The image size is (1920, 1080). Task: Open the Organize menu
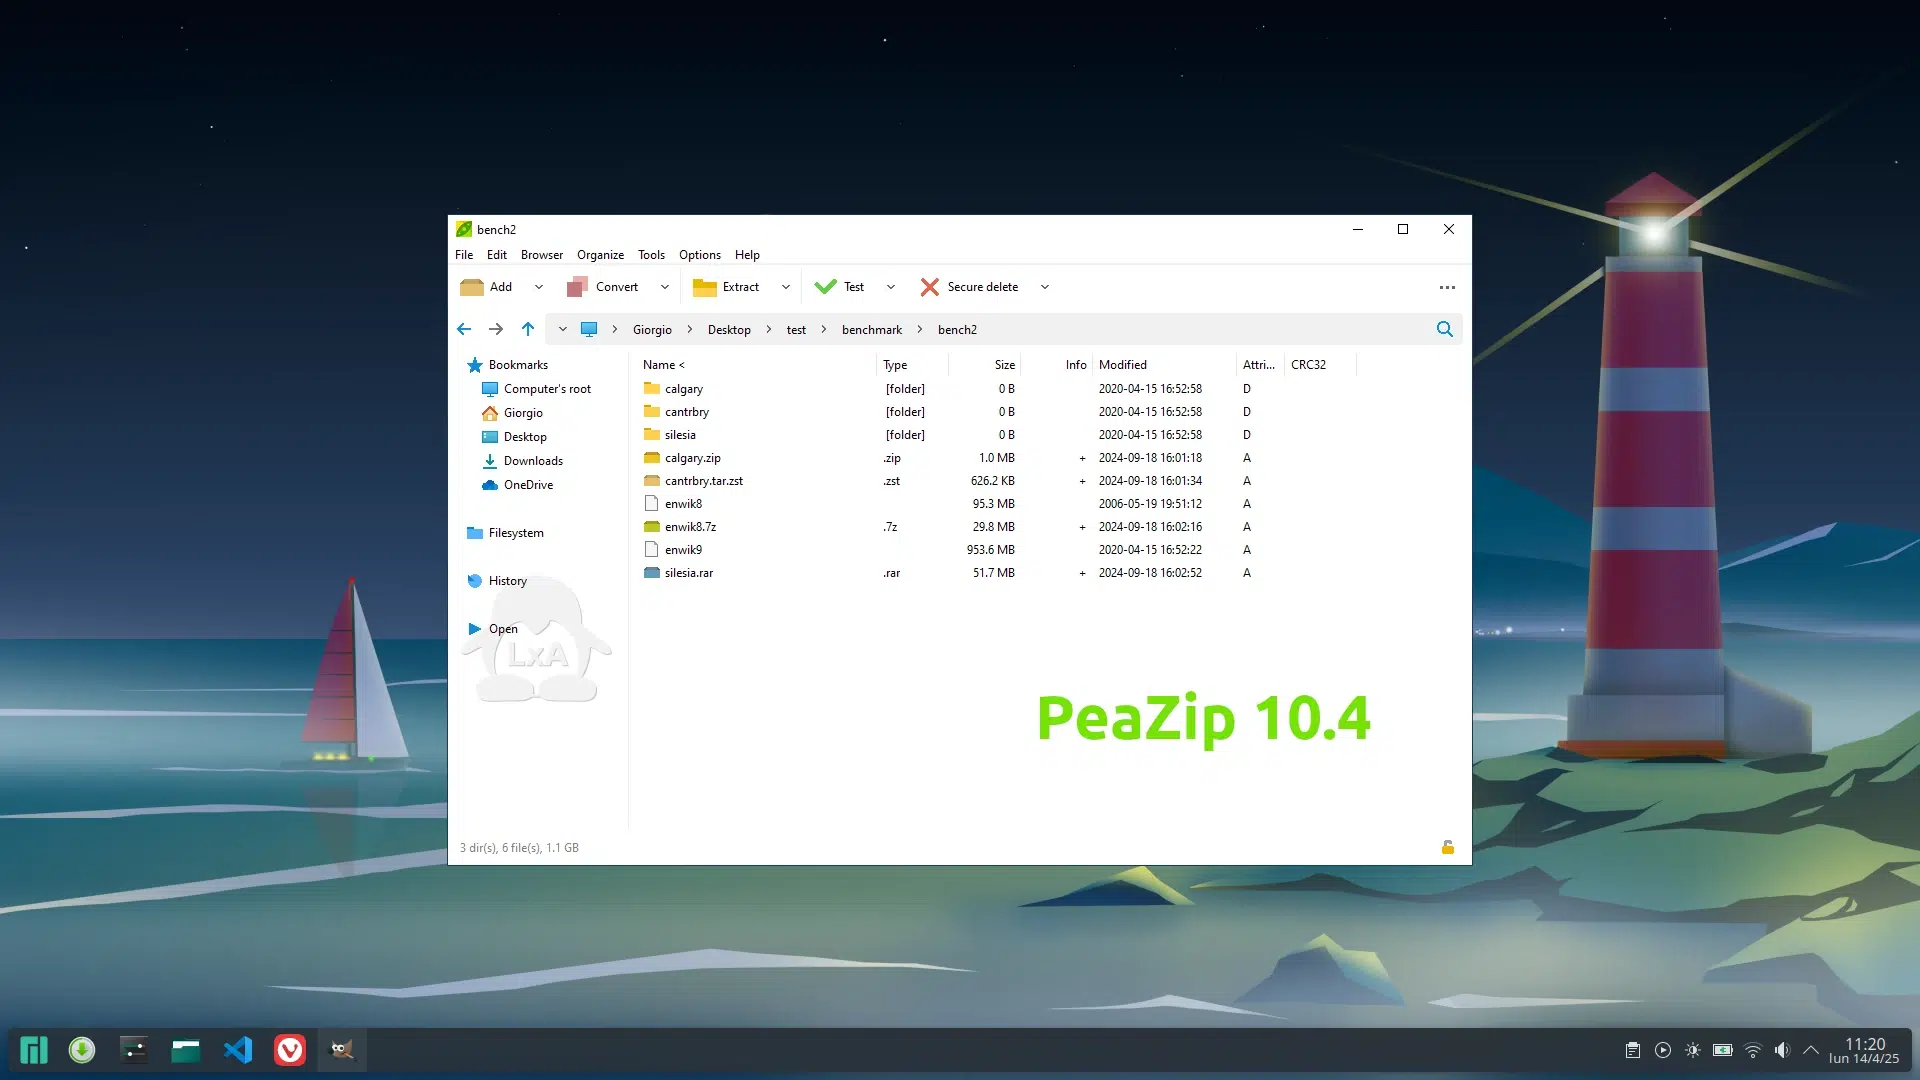tap(600, 255)
